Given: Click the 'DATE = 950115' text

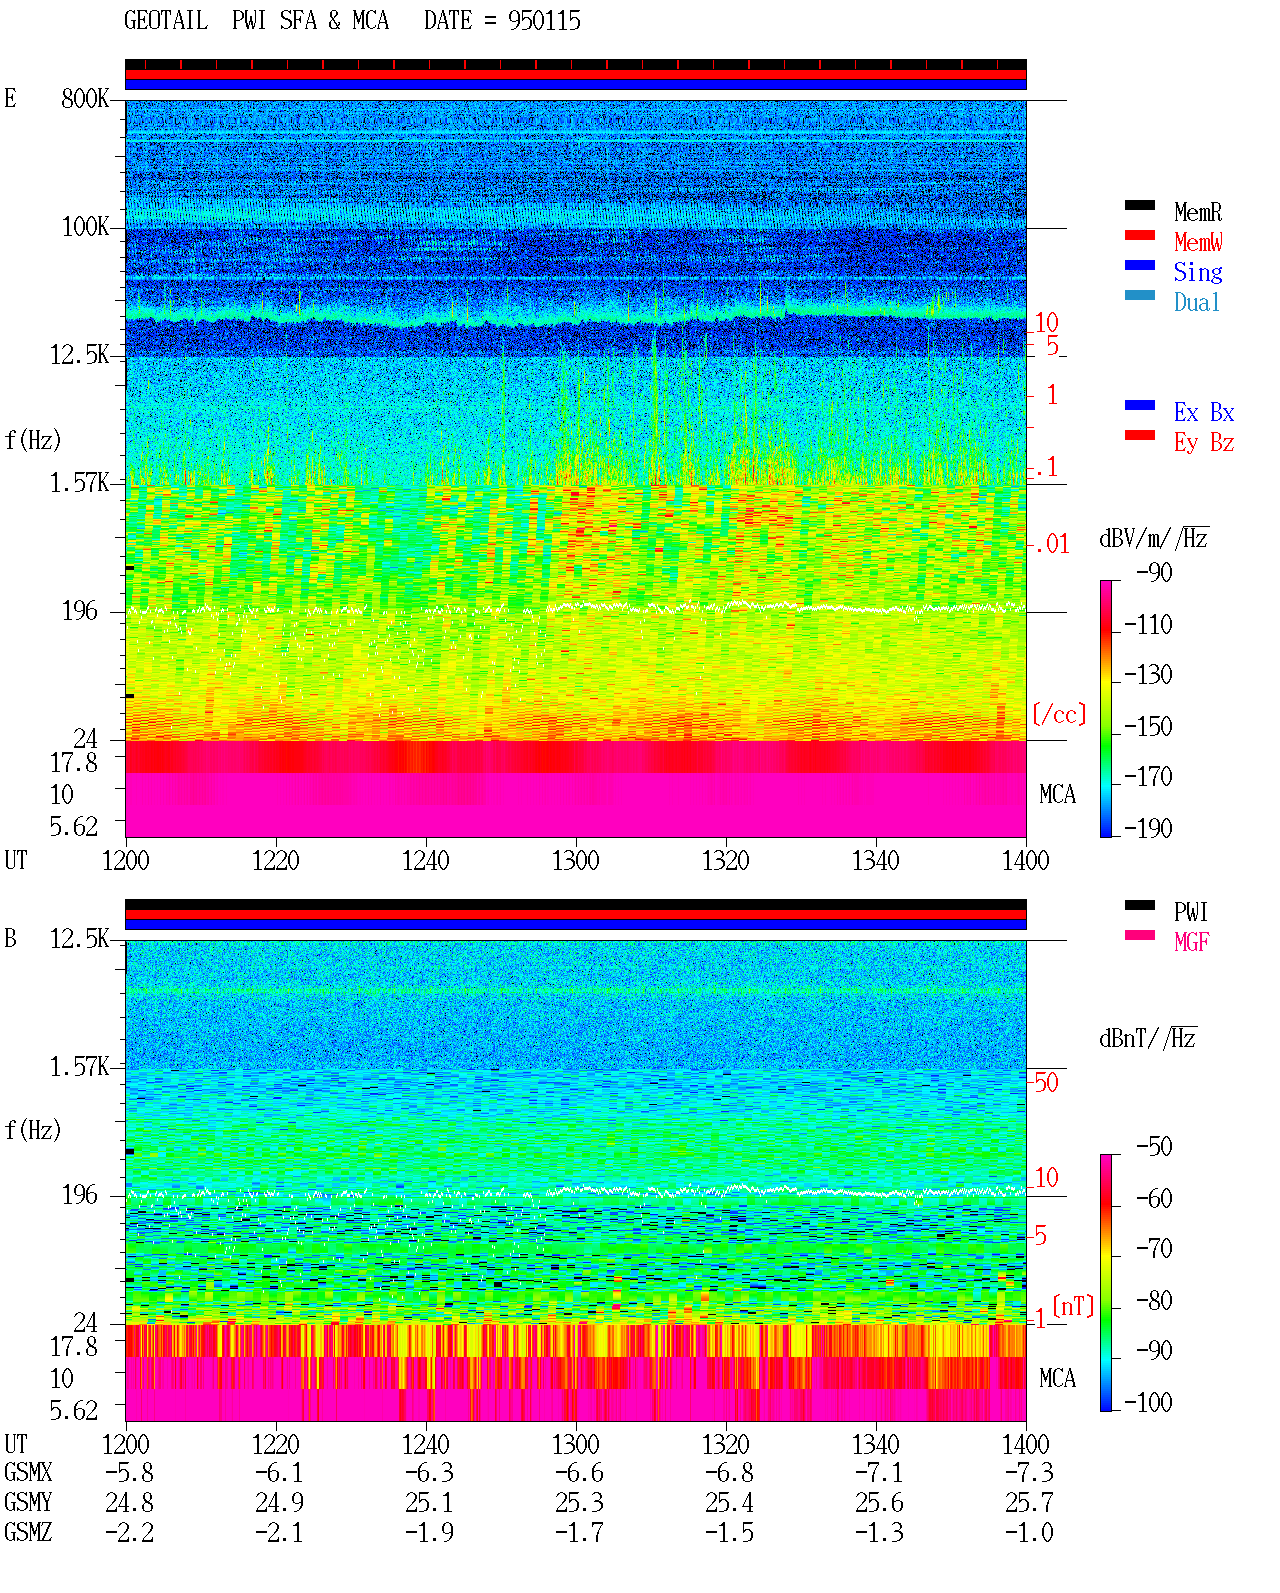Looking at the screenshot, I should (502, 21).
